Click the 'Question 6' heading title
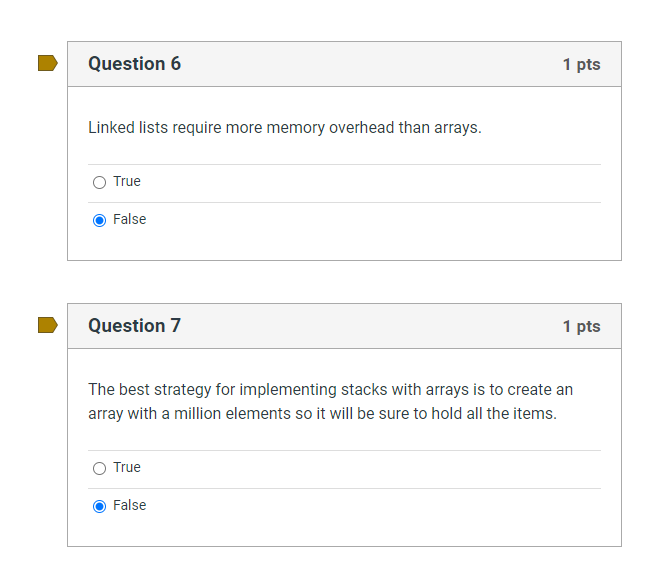Image resolution: width=661 pixels, height=565 pixels. (x=134, y=64)
